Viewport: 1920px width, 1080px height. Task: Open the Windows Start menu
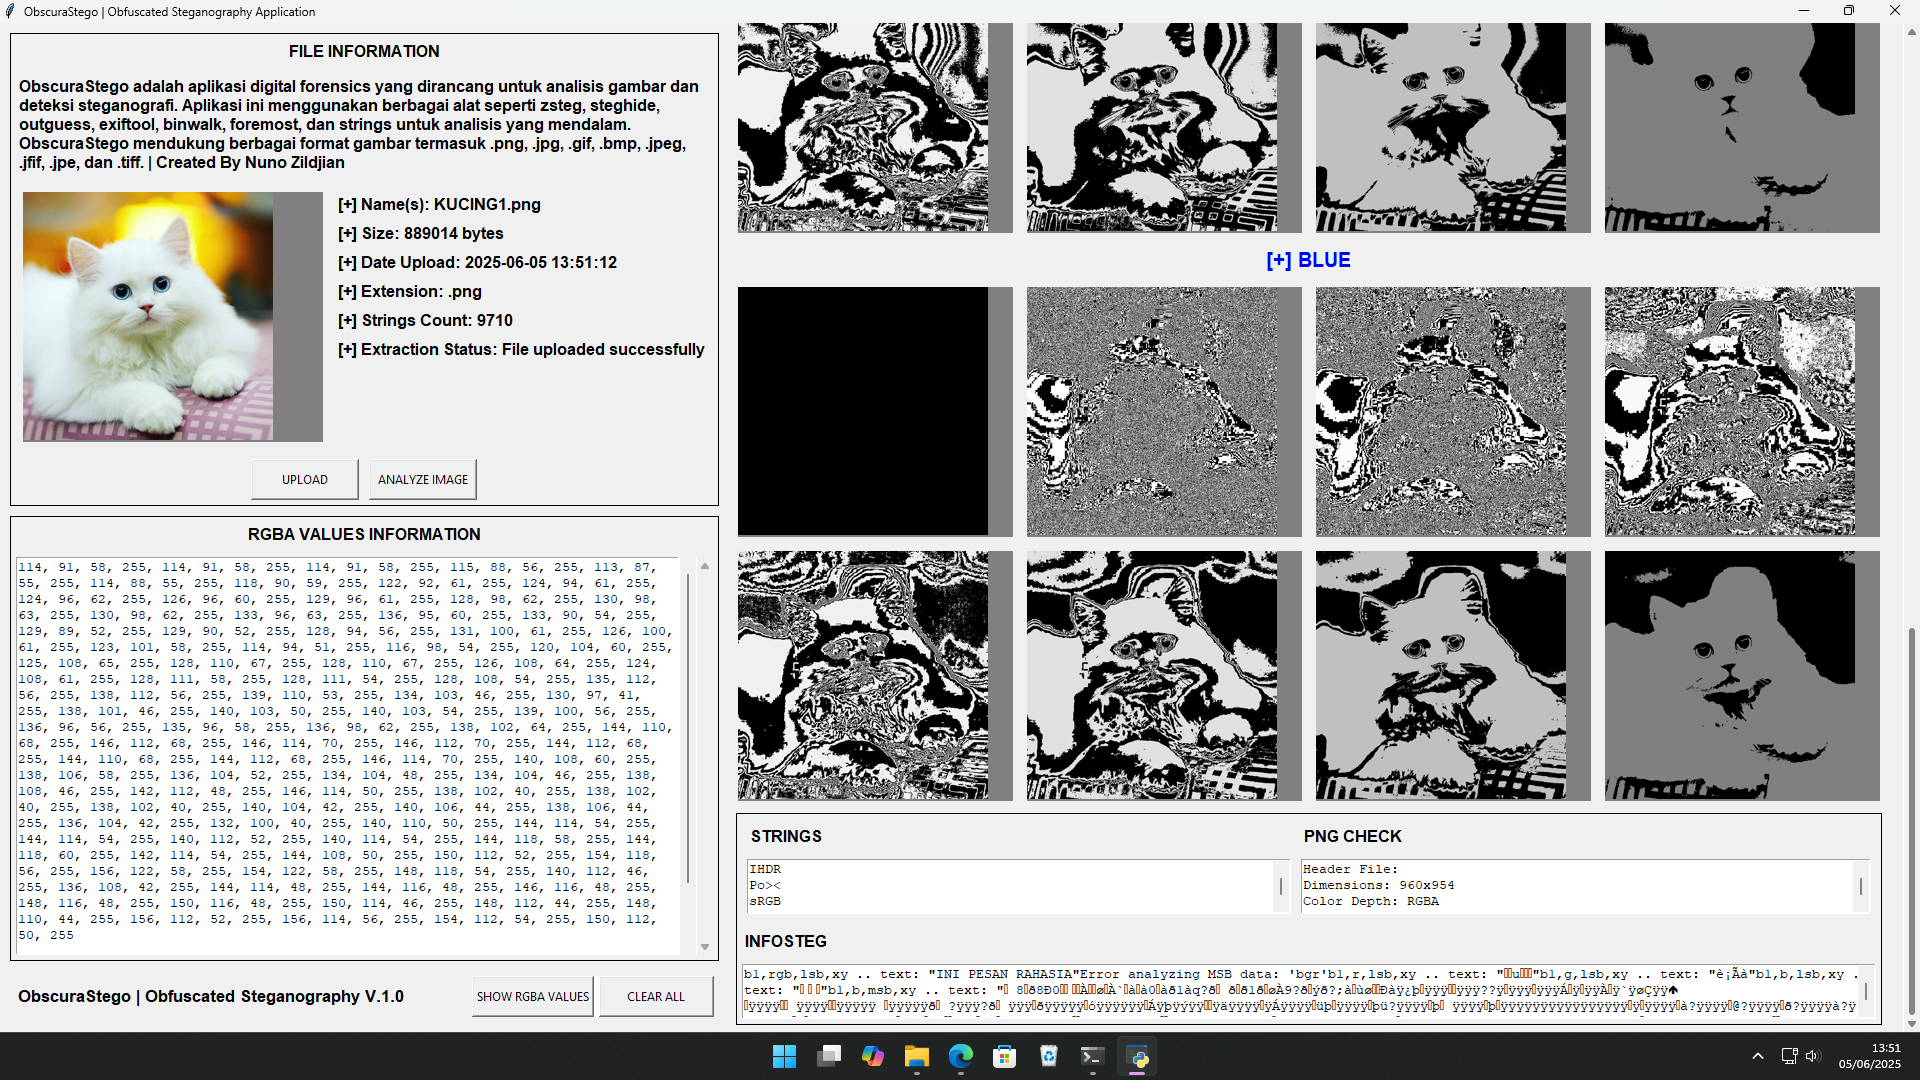point(784,1056)
